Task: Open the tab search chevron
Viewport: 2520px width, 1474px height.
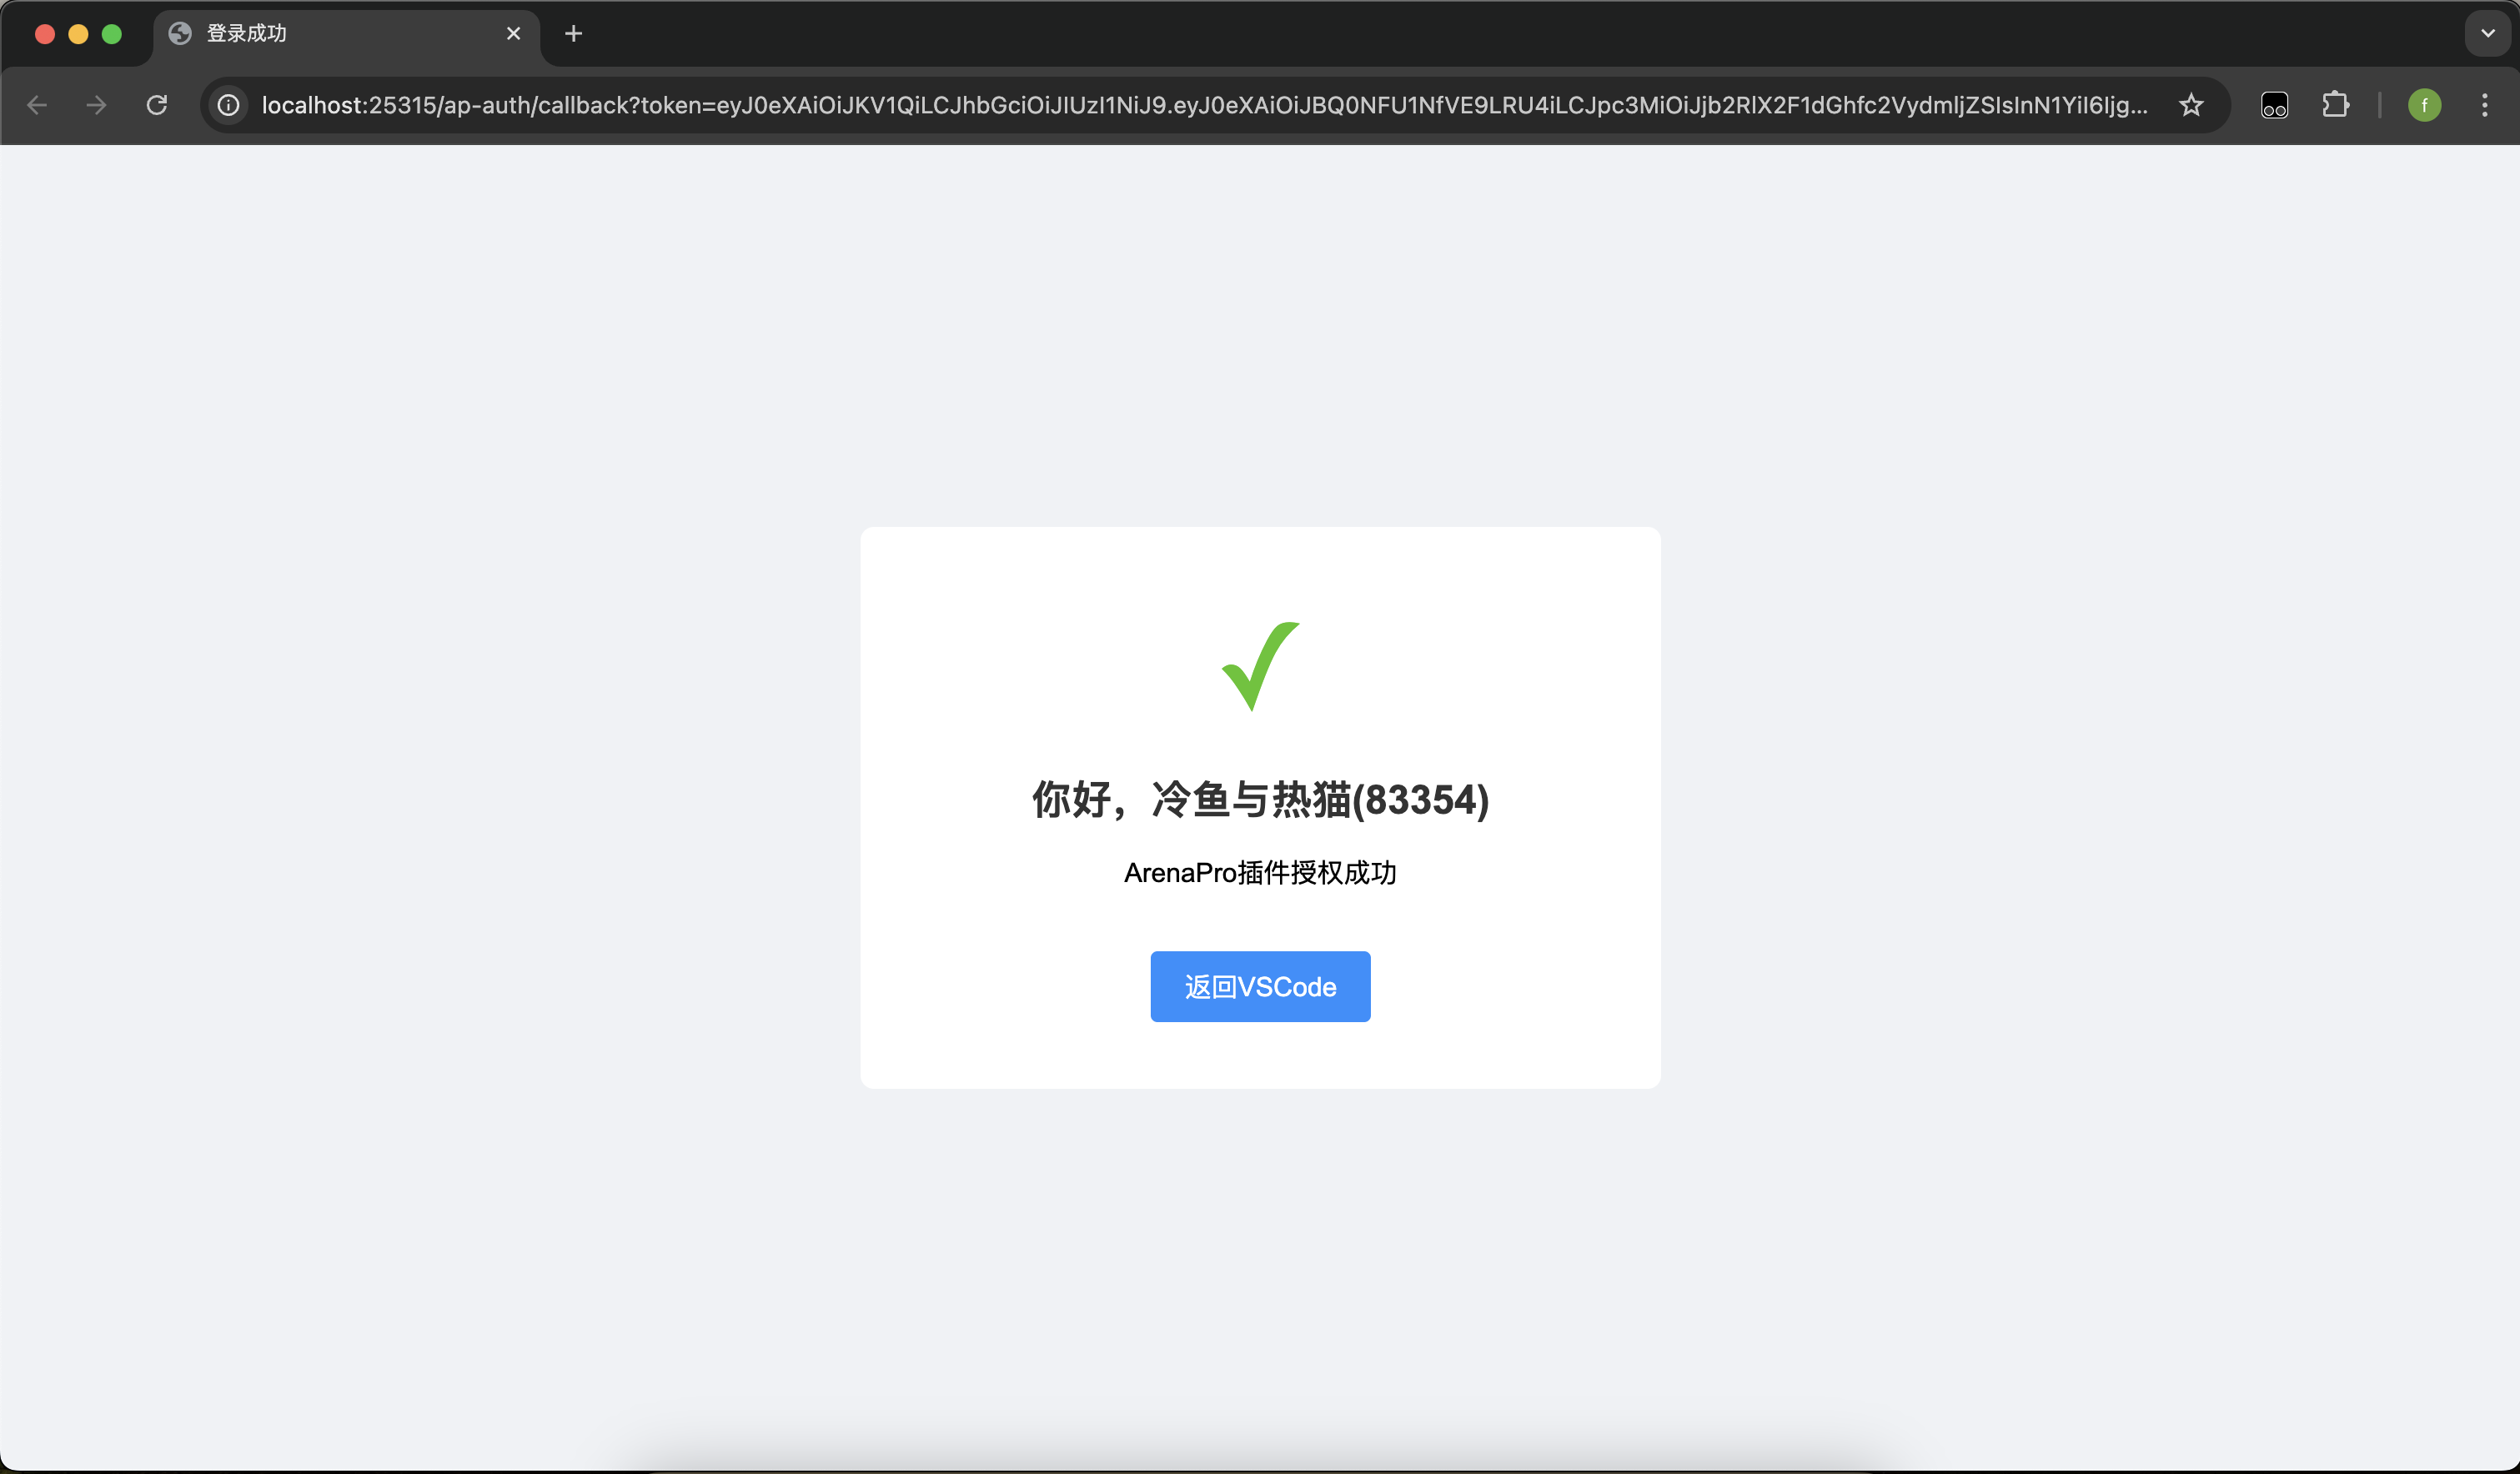Action: coord(2486,33)
